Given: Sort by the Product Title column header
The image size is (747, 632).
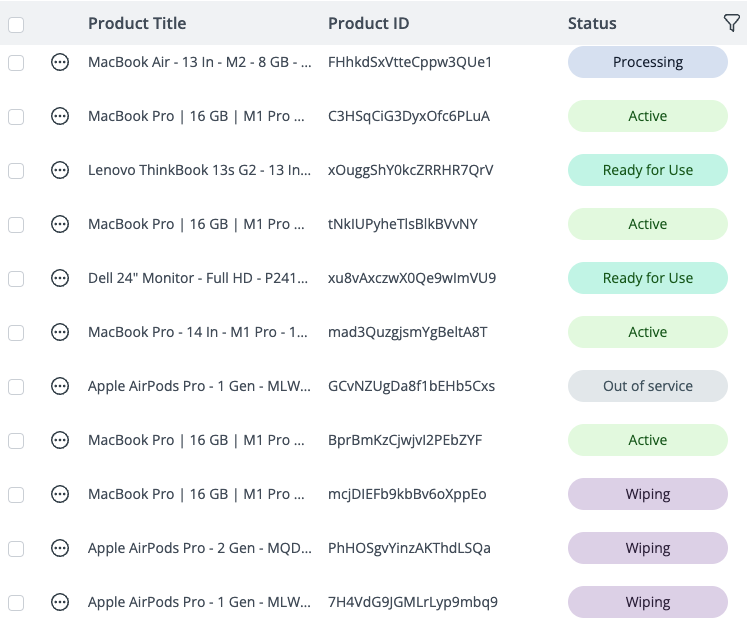Looking at the screenshot, I should pyautogui.click(x=137, y=23).
